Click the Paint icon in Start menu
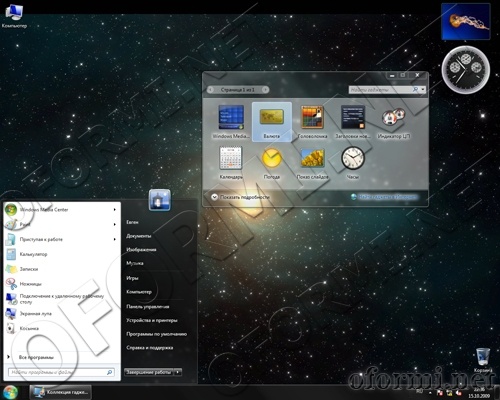Screen dimensions: 500x400 pyautogui.click(x=11, y=224)
